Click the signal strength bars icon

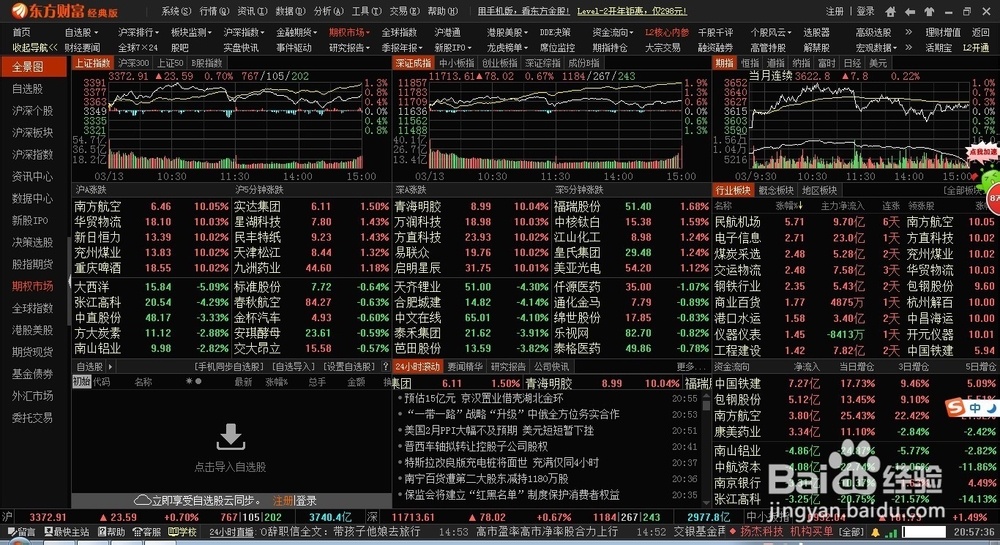[x=891, y=532]
